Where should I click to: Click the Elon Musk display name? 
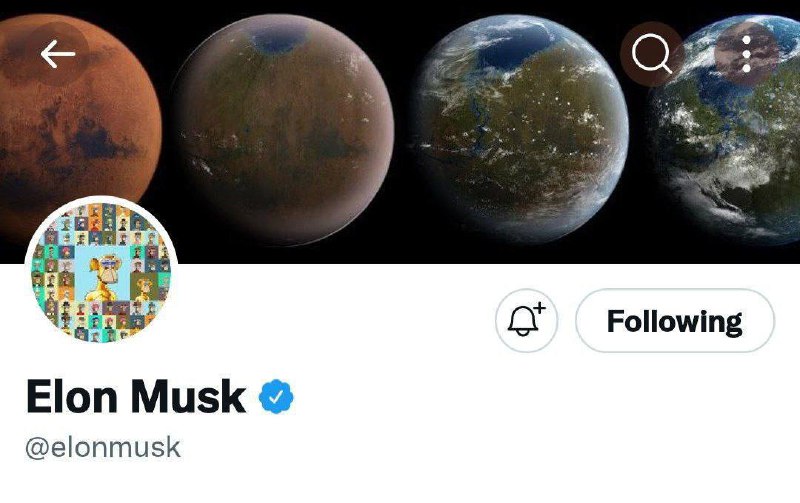136,396
